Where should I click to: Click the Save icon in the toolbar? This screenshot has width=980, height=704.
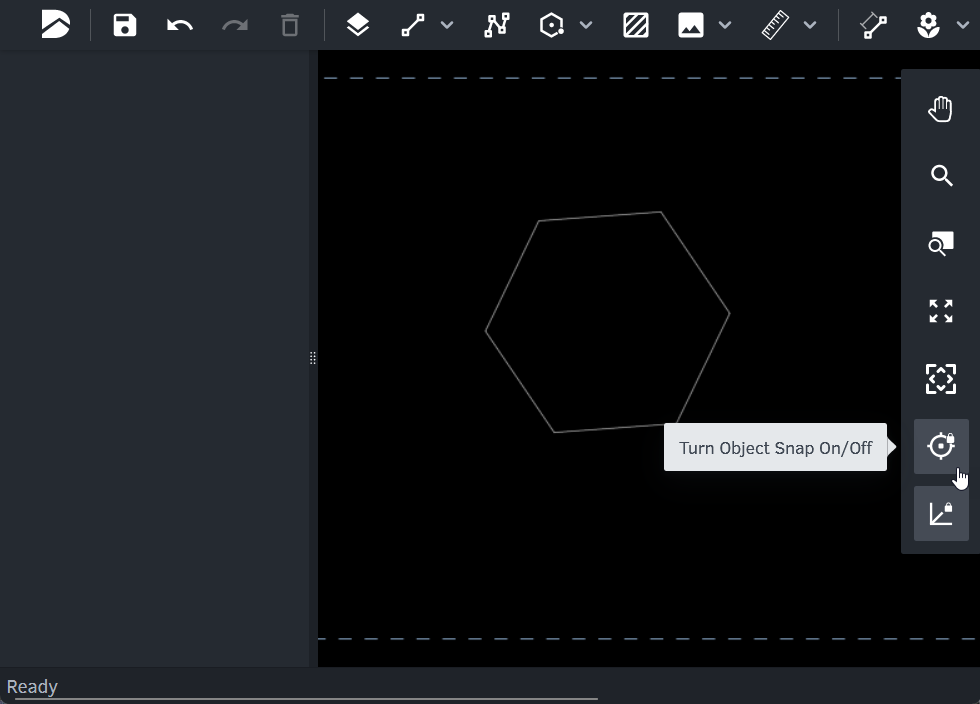coord(125,25)
